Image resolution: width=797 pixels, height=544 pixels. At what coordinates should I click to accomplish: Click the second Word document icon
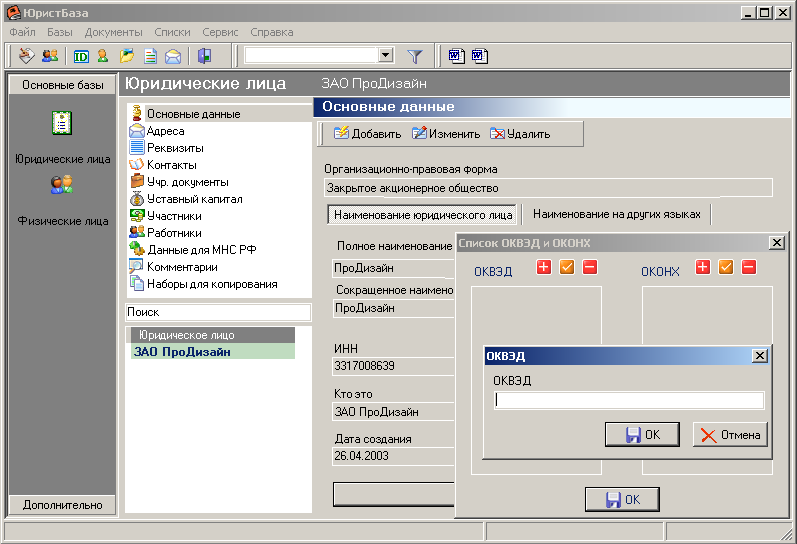point(480,55)
